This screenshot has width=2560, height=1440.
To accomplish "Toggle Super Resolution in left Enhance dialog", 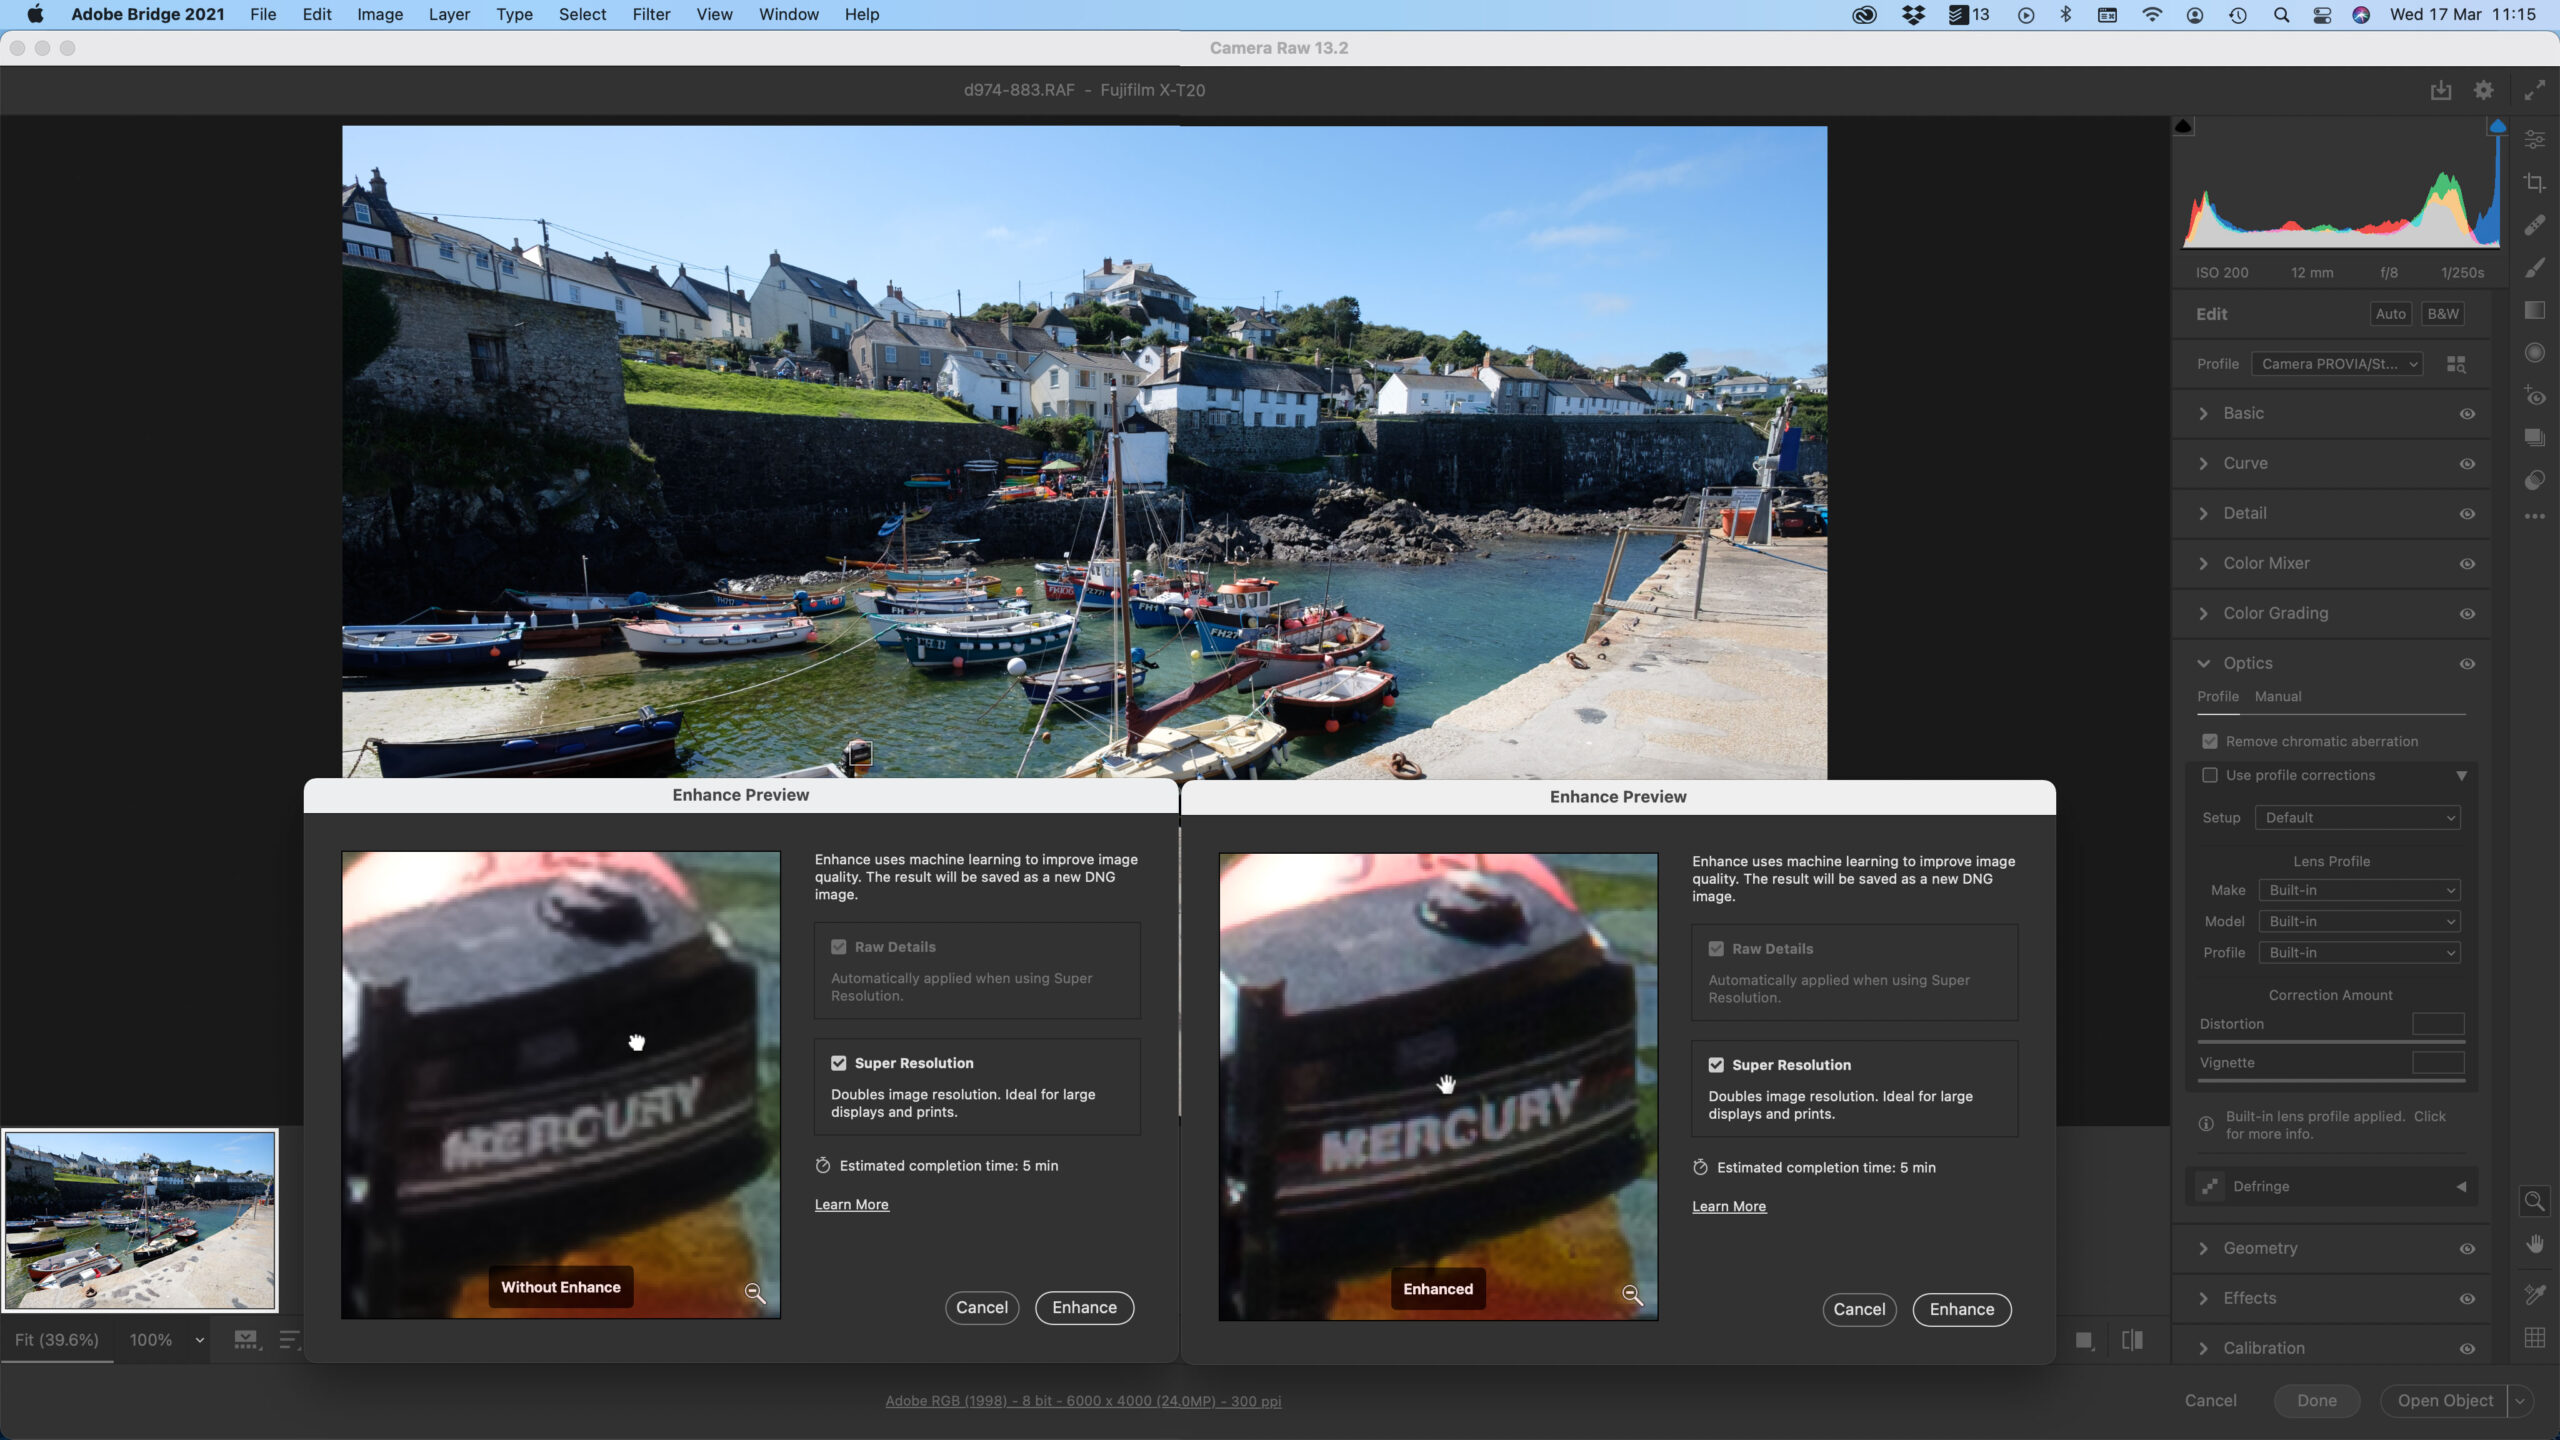I will (838, 1062).
